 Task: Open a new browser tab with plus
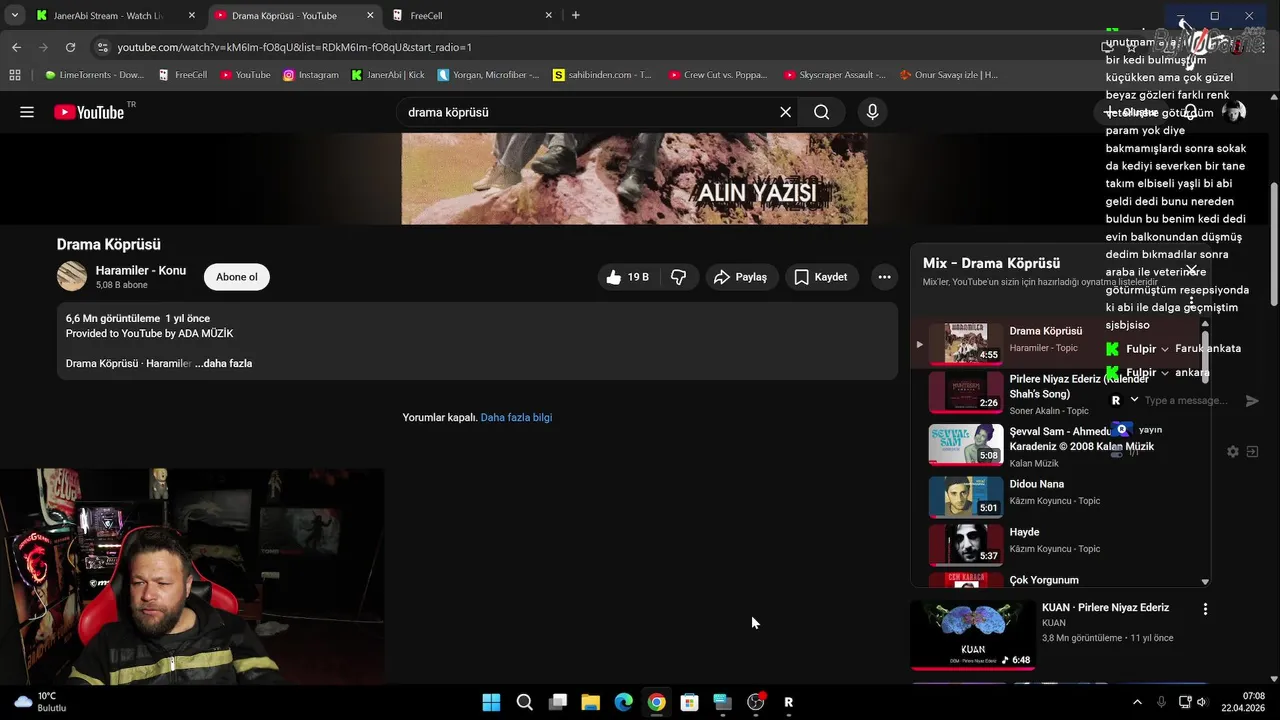tap(575, 15)
